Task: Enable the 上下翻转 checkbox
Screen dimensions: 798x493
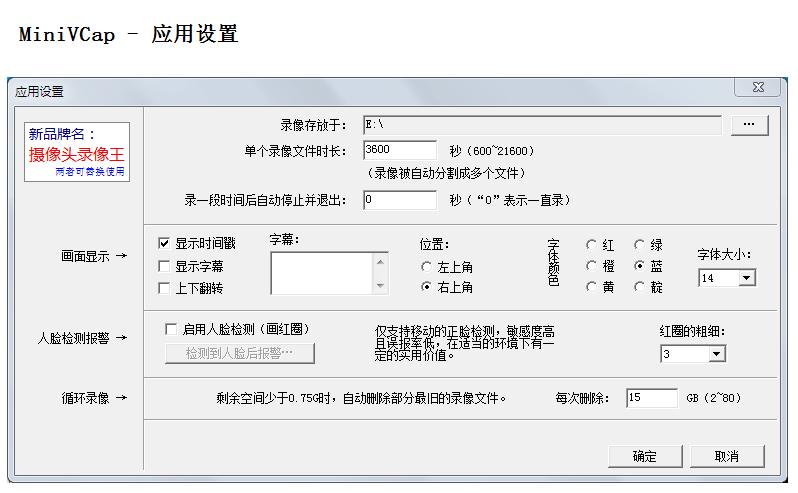Action: [164, 288]
